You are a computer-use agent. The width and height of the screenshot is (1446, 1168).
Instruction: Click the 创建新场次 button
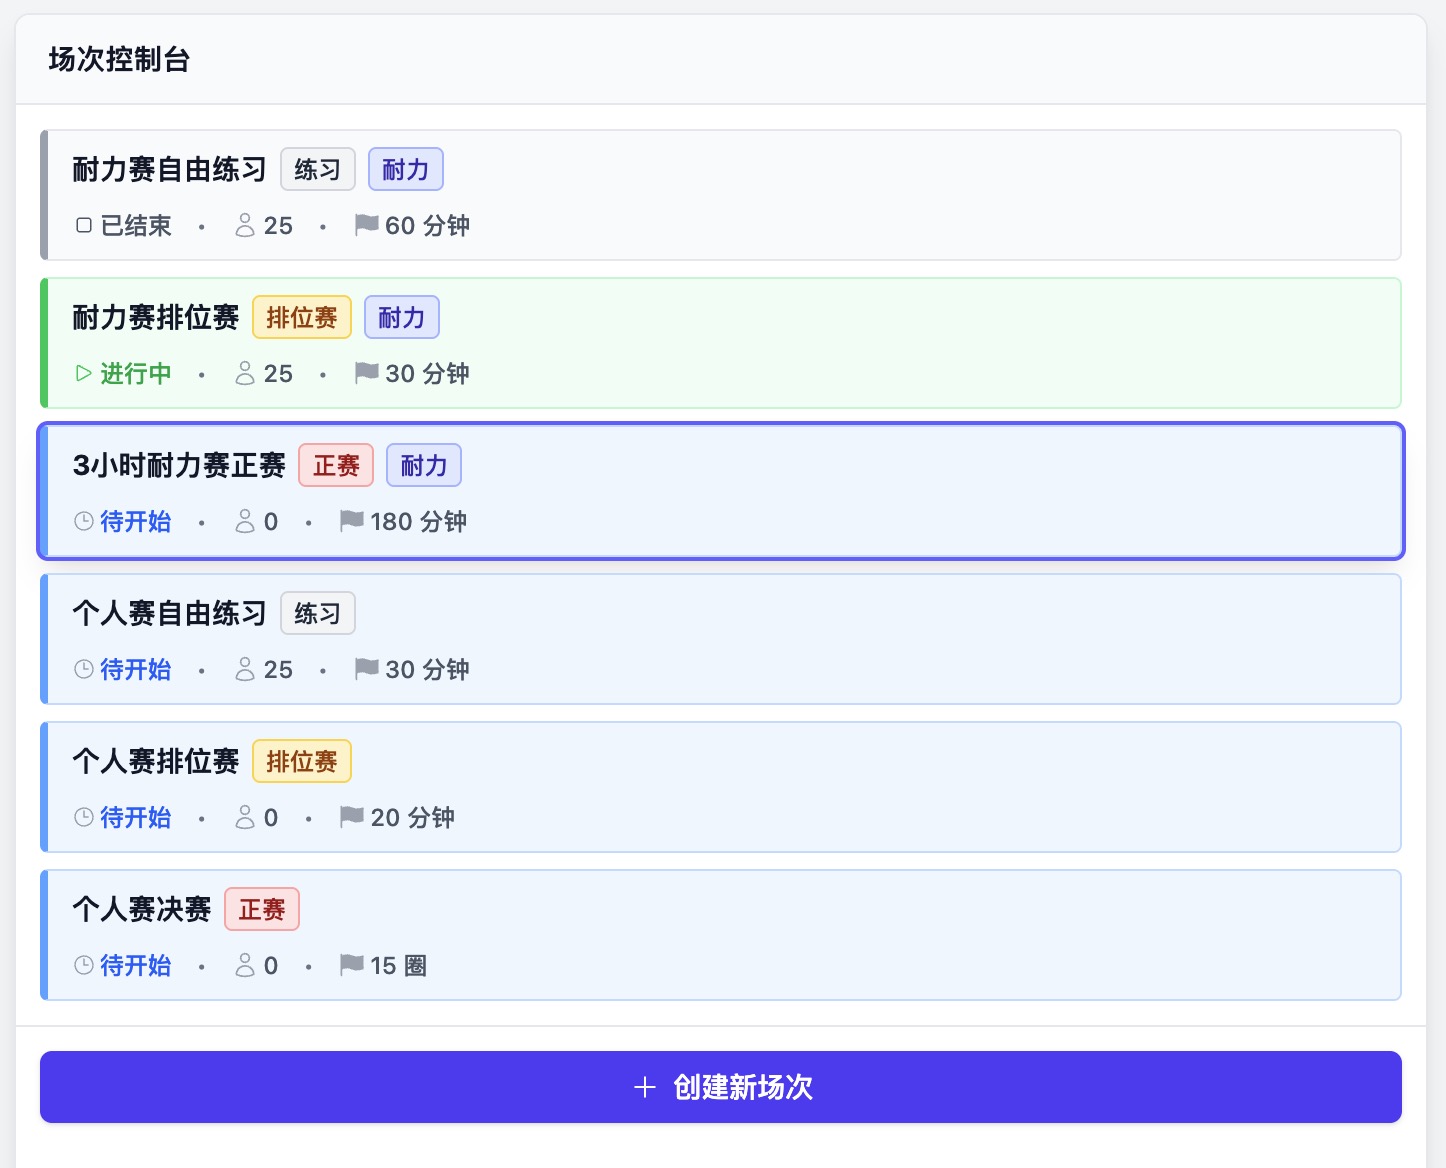(722, 1087)
